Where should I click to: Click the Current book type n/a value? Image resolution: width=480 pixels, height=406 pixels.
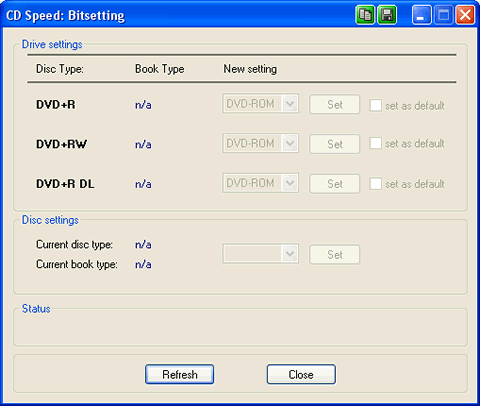(143, 264)
